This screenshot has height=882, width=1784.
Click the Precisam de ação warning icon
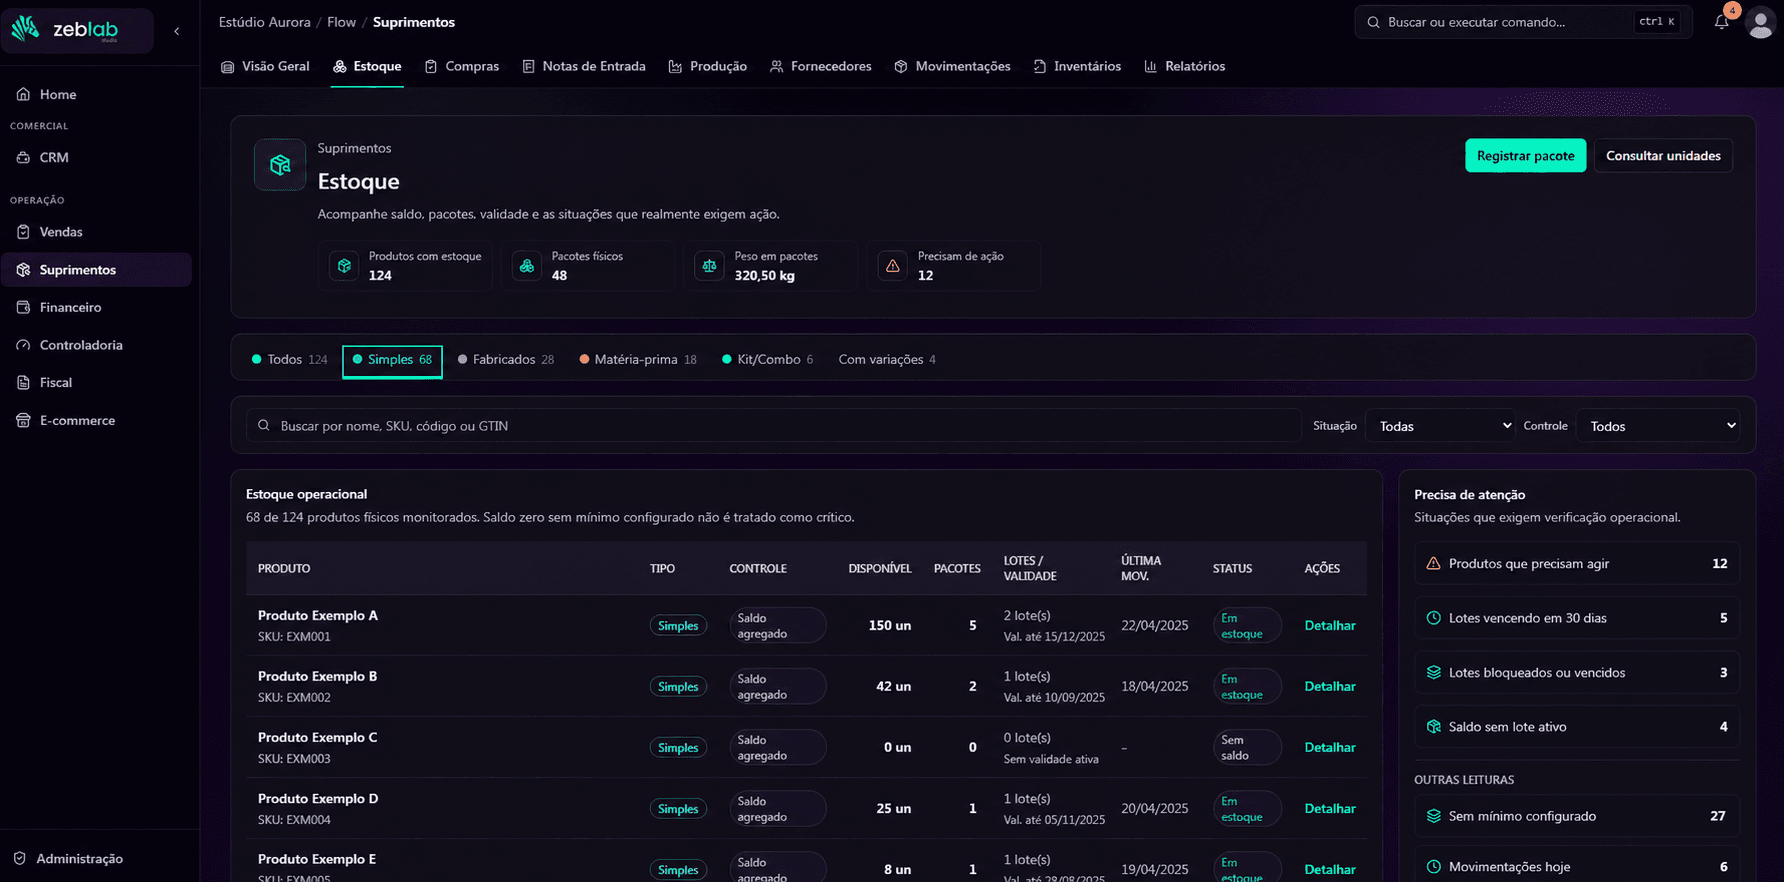892,266
